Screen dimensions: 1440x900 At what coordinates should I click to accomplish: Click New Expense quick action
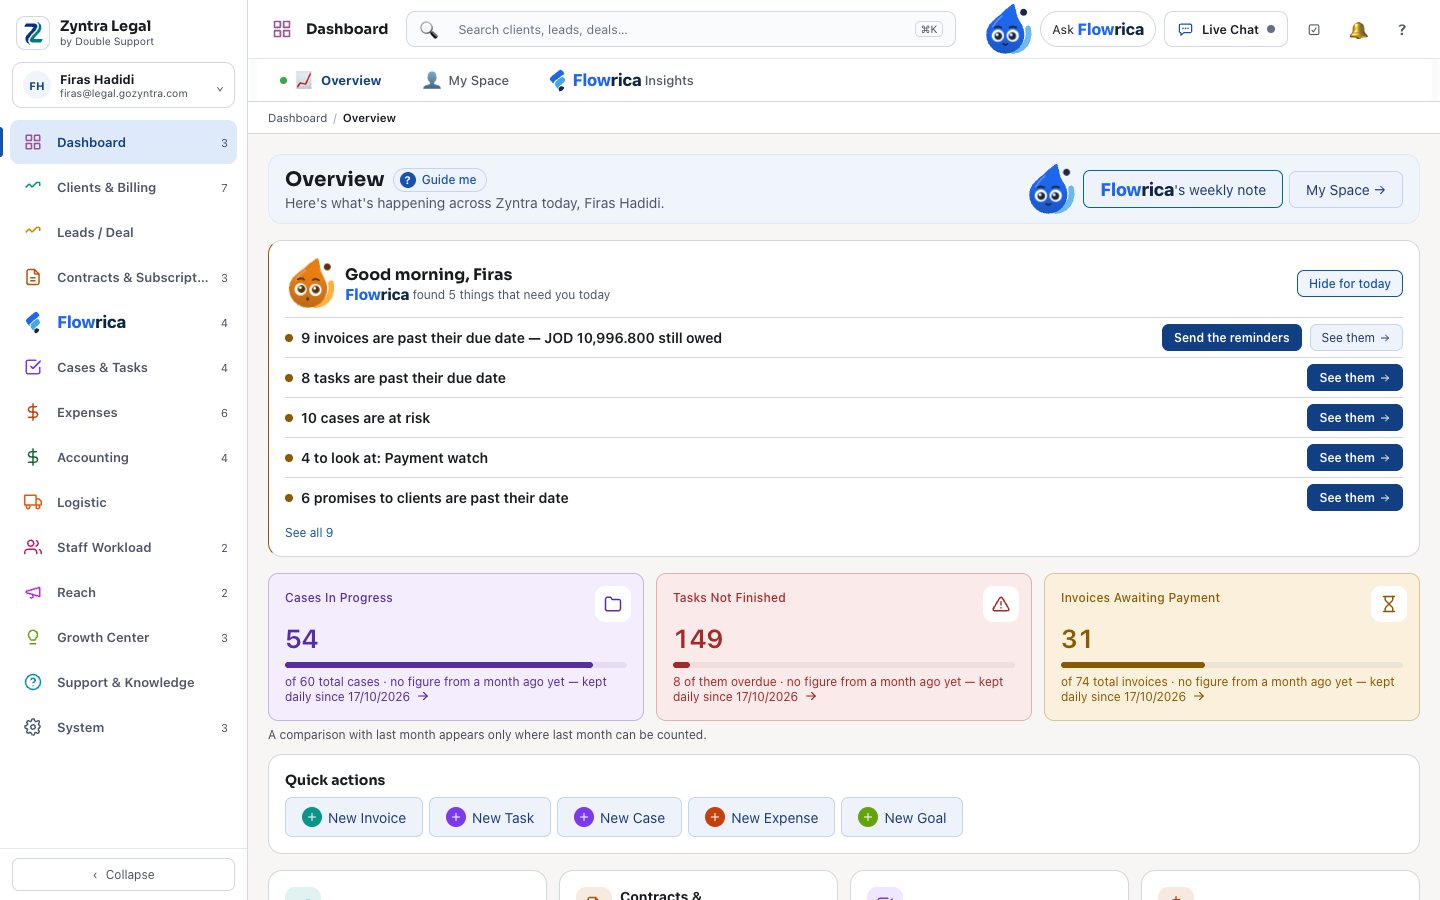761,817
